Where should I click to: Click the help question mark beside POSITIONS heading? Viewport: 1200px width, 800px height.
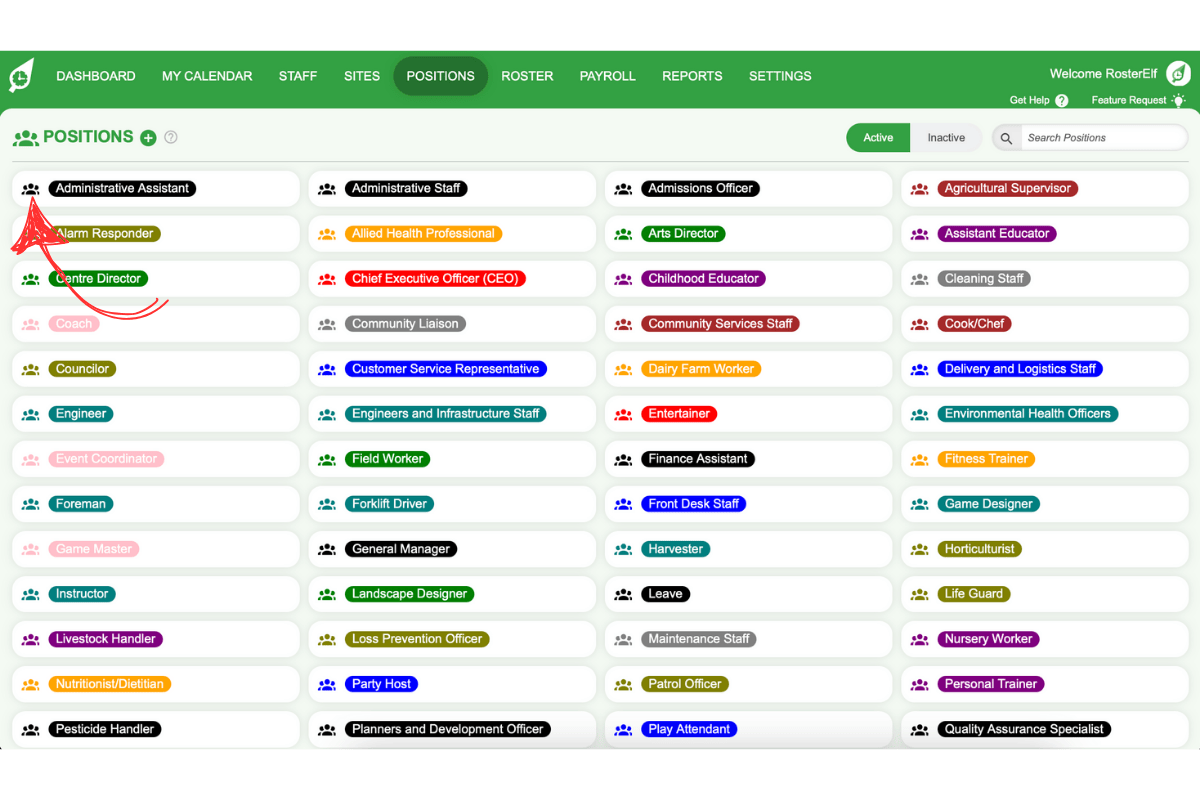[x=170, y=137]
